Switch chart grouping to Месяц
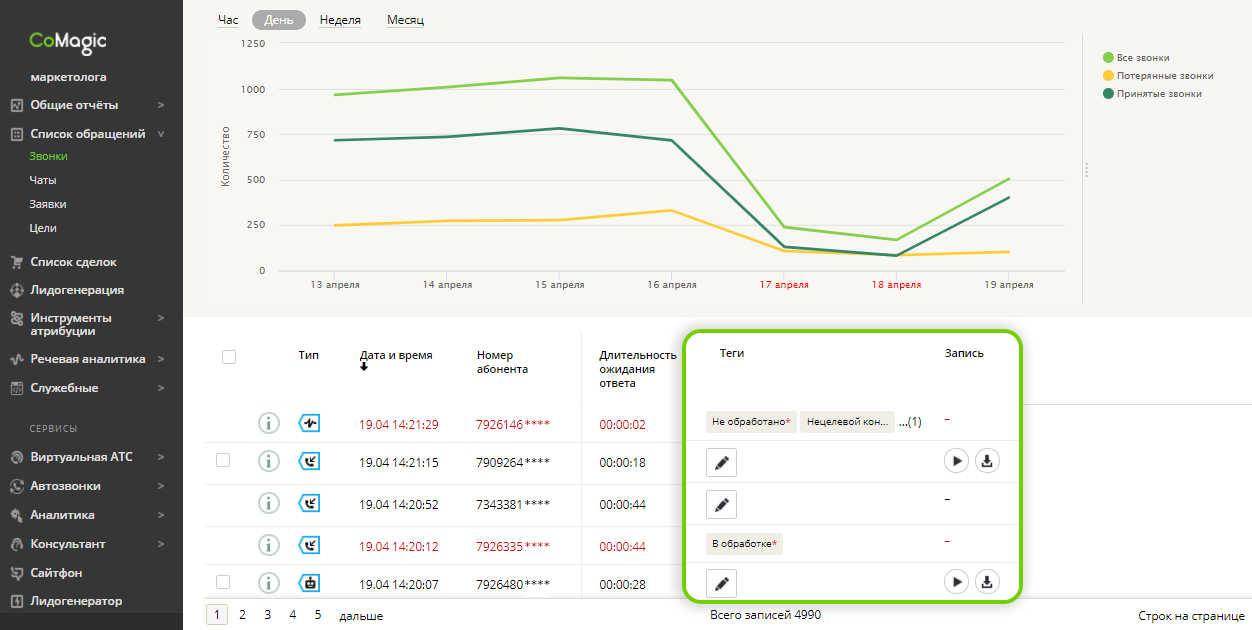 pyautogui.click(x=405, y=20)
